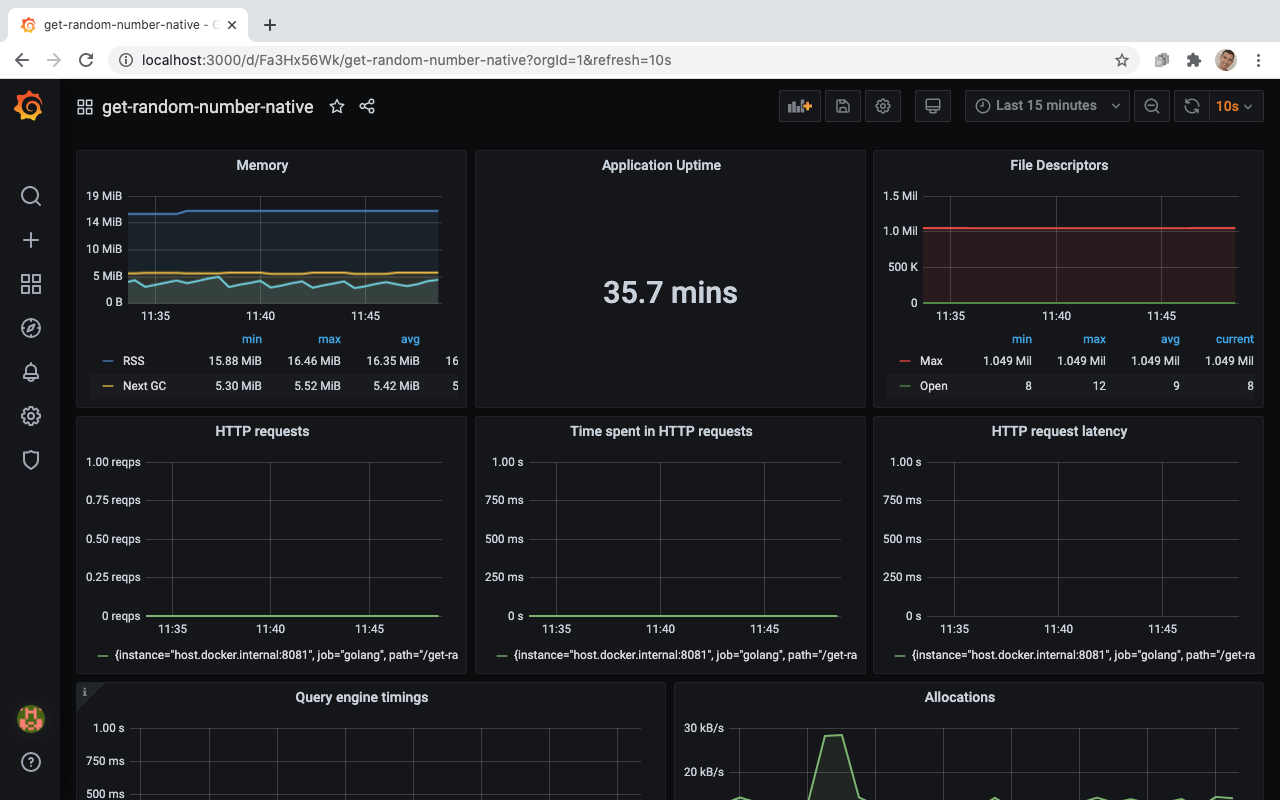Screen dimensions: 1280x800
Task: Sort File Descriptors legend by current column
Action: point(1235,340)
